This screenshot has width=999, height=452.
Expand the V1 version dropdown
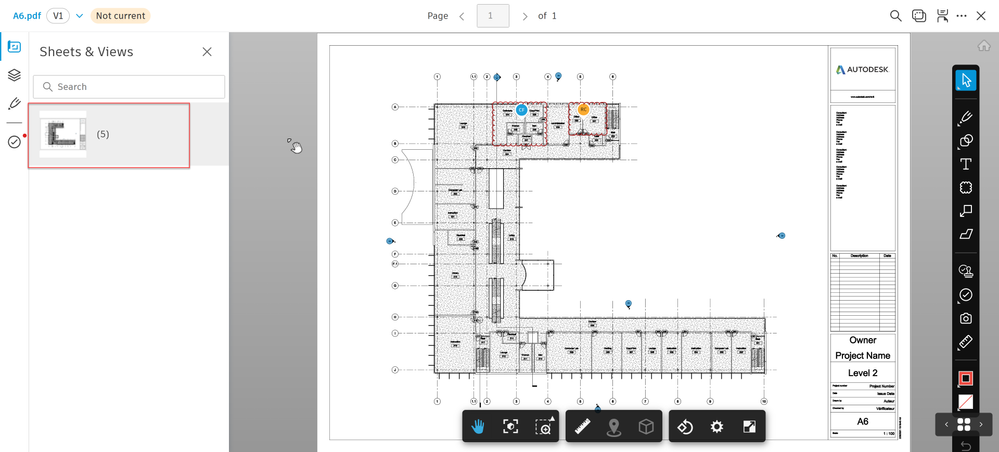[x=80, y=15]
